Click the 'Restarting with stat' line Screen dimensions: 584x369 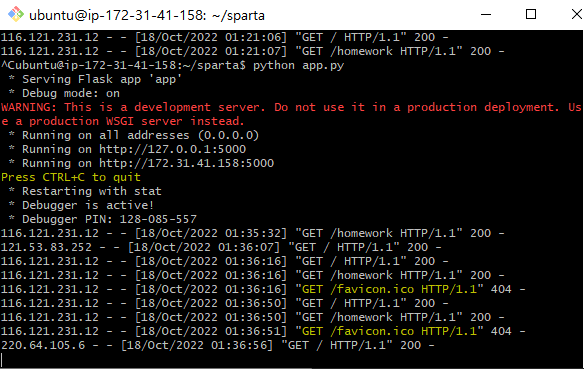pyautogui.click(x=92, y=191)
